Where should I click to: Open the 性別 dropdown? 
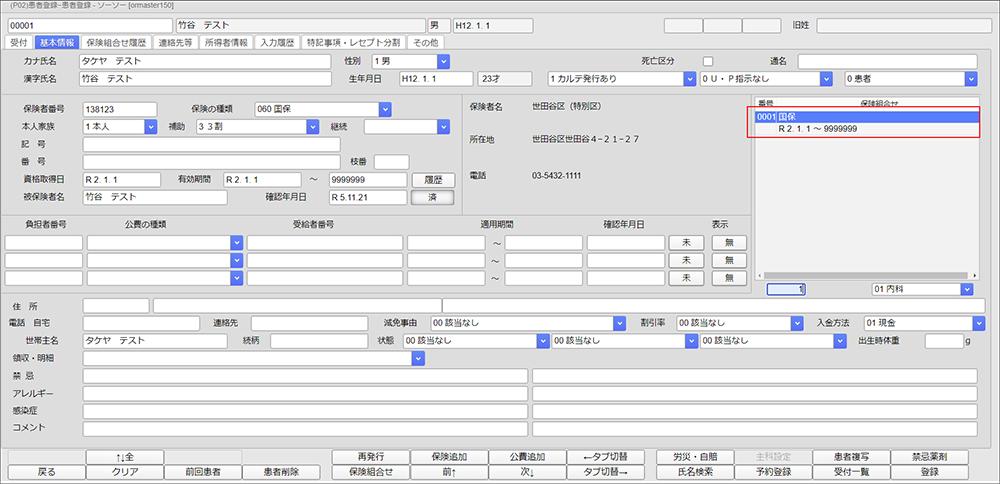pyautogui.click(x=443, y=61)
